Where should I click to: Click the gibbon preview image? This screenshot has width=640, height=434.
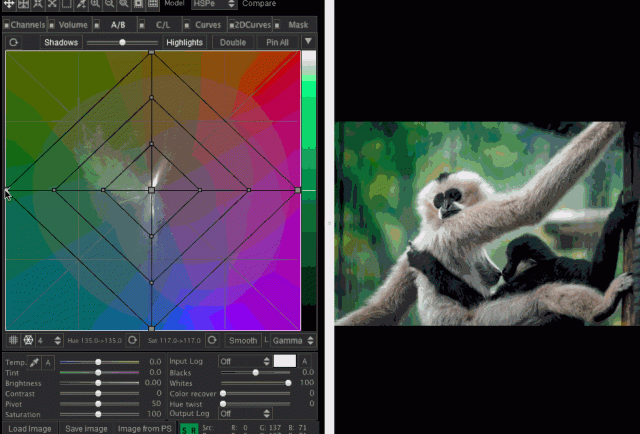(x=487, y=223)
